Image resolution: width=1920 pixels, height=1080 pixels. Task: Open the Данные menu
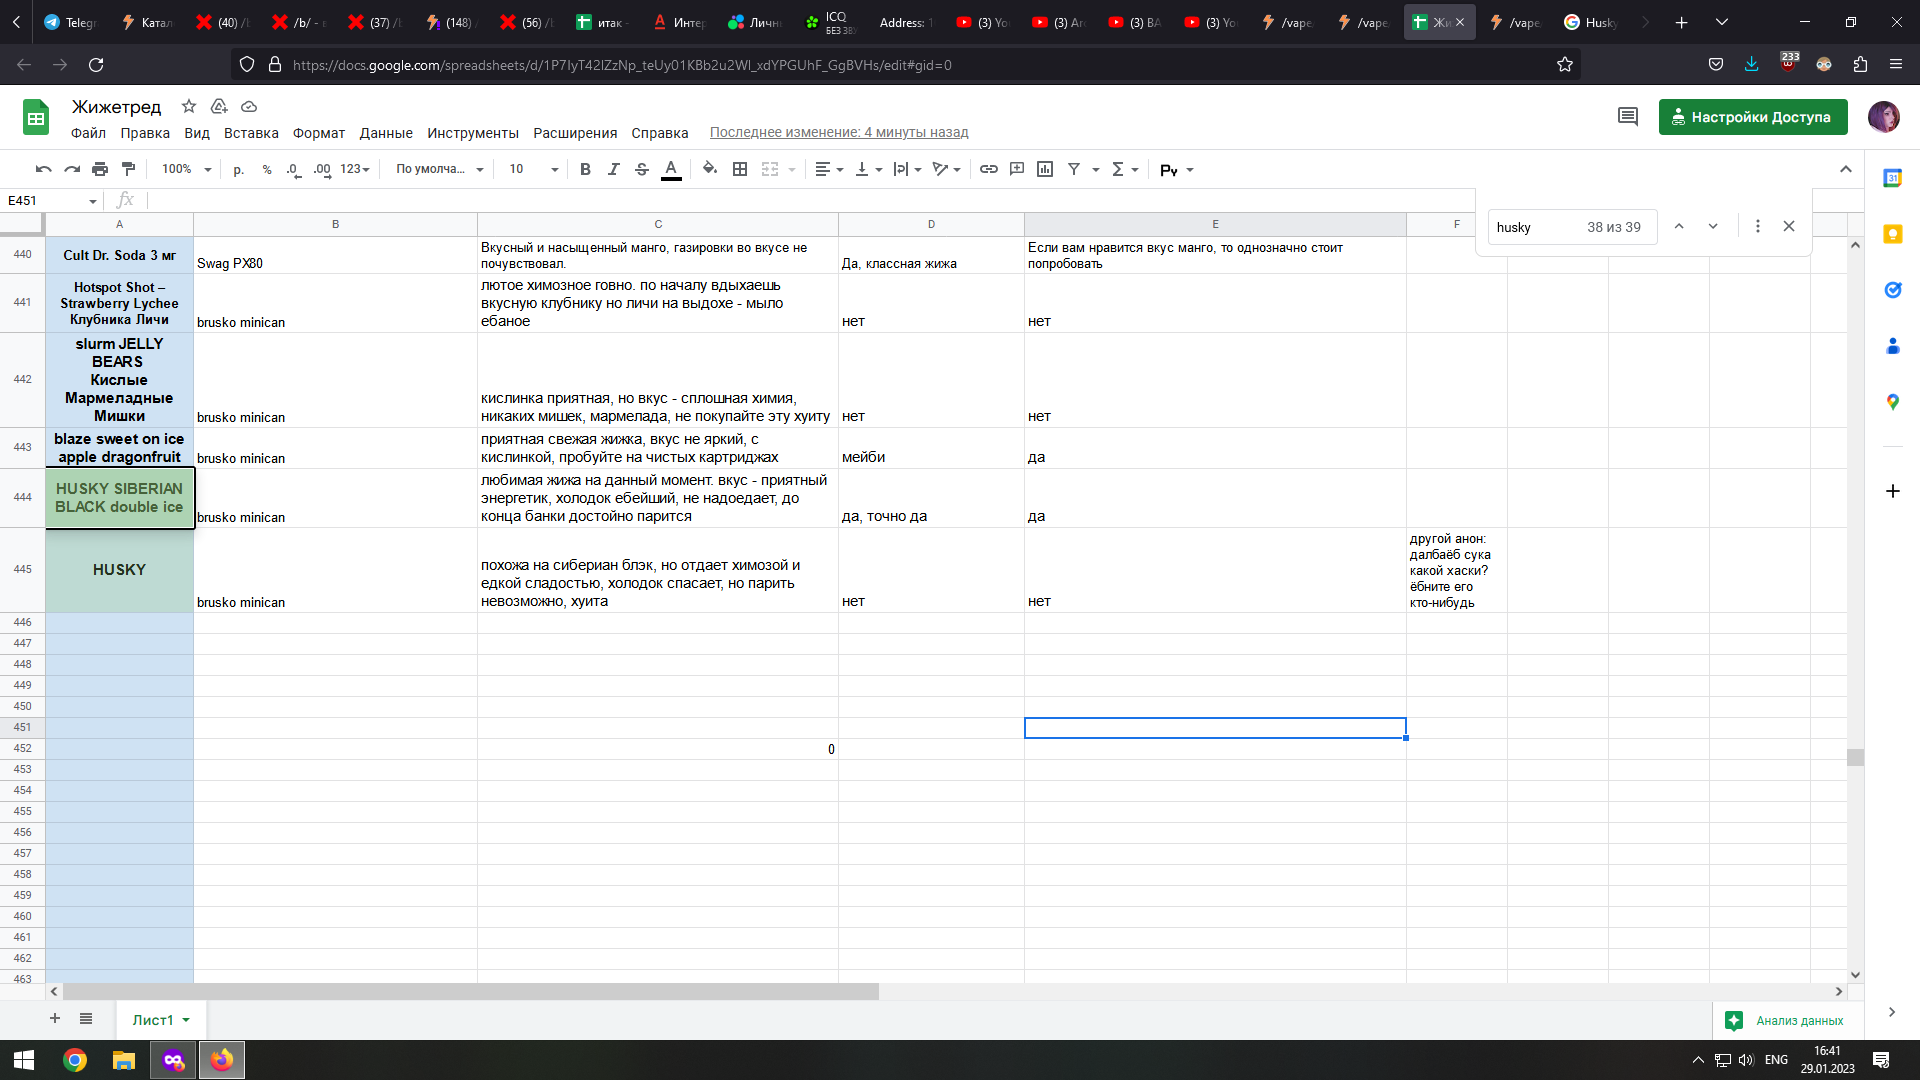coord(385,133)
